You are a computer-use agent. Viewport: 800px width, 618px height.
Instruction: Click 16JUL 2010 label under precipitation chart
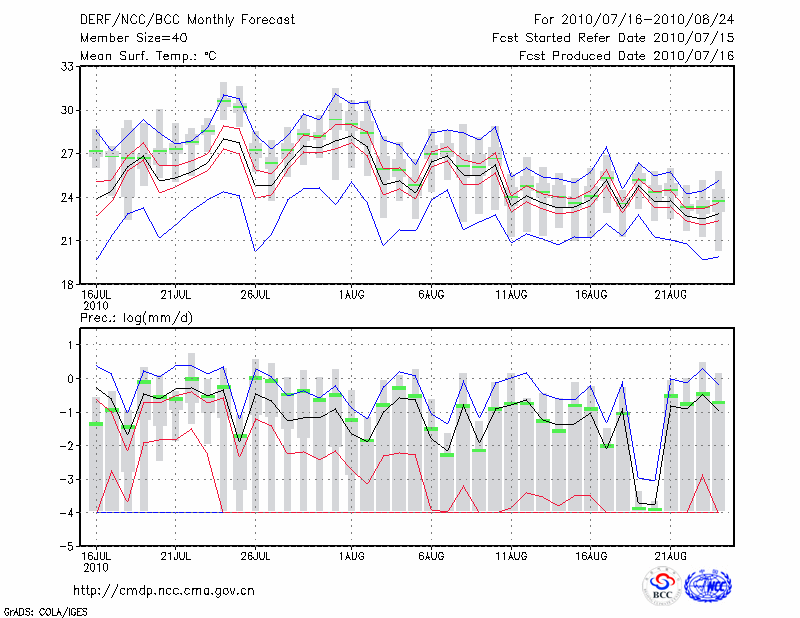pos(95,561)
